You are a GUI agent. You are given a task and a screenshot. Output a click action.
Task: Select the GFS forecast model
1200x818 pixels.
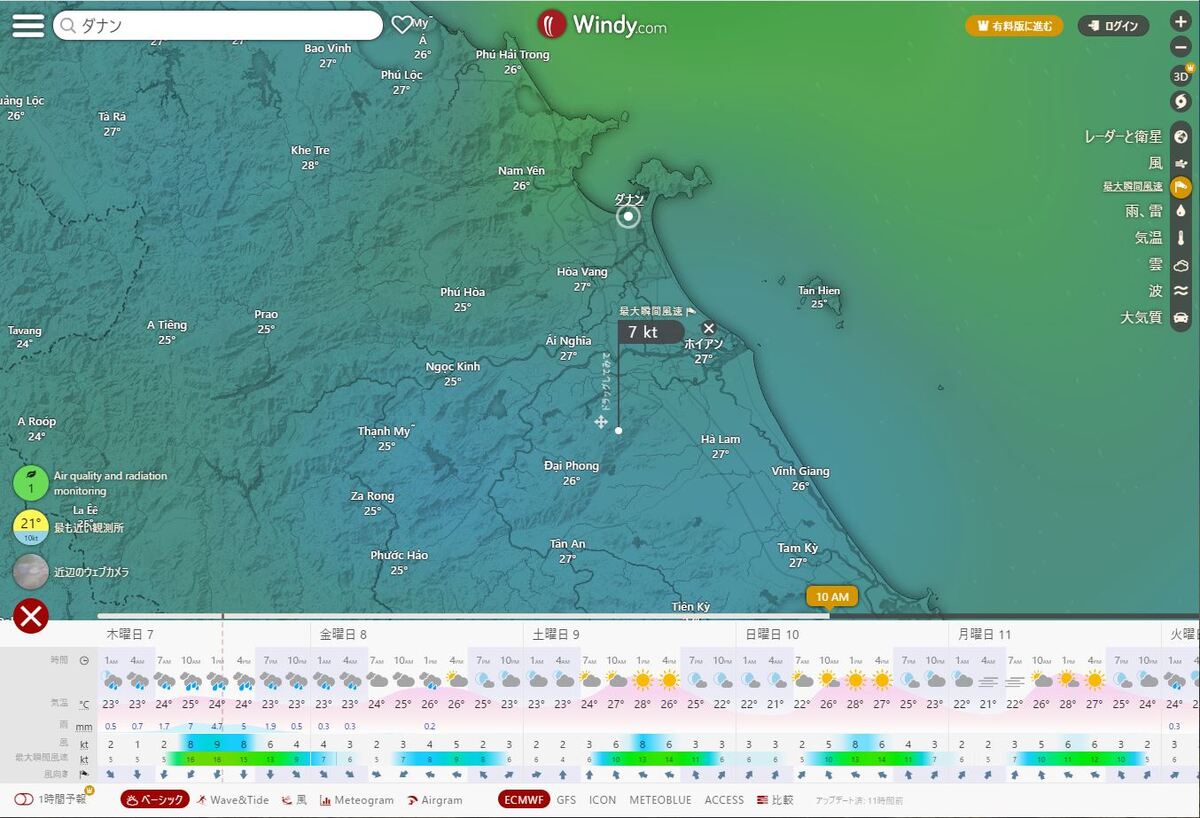566,800
